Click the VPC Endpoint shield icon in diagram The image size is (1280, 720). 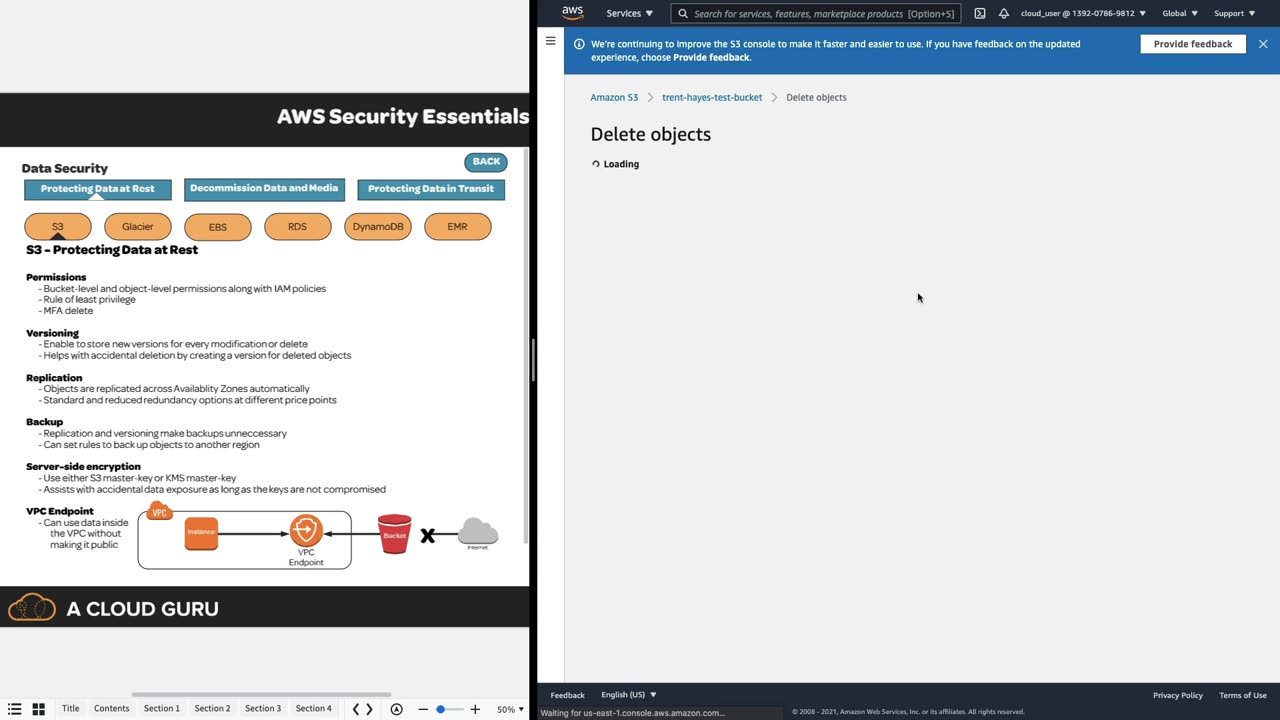[x=306, y=530]
